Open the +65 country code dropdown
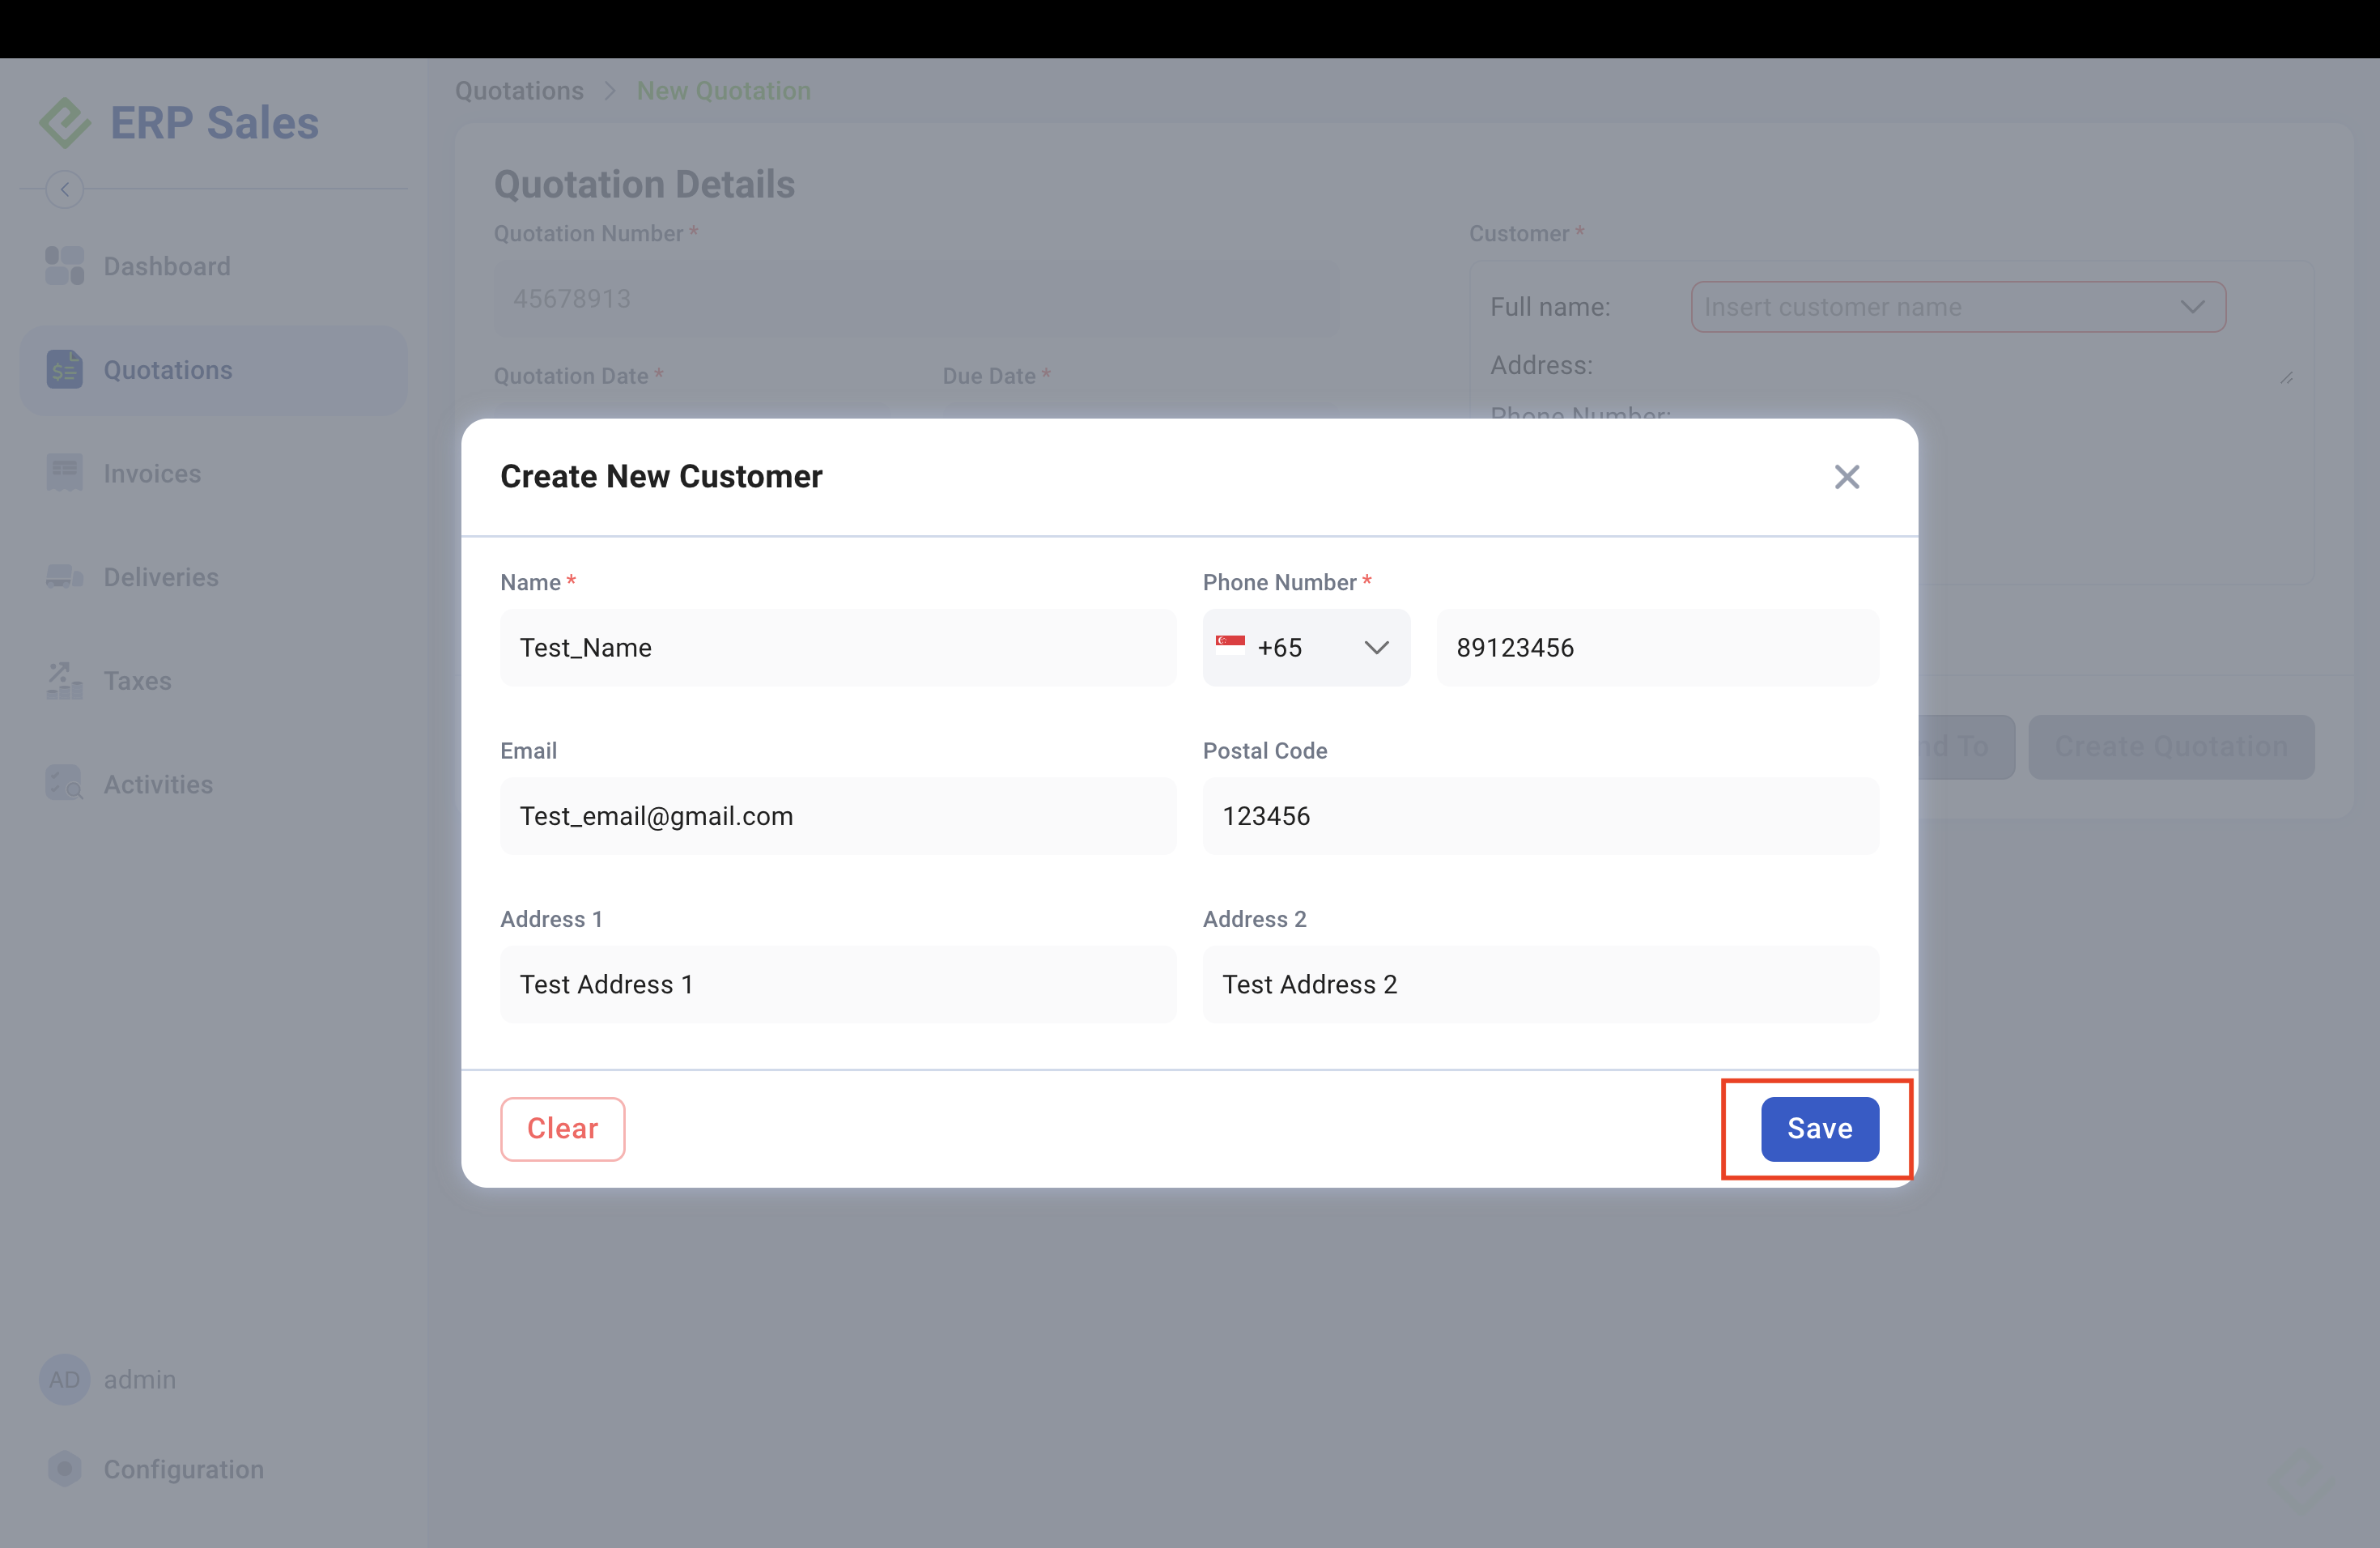 [1375, 648]
